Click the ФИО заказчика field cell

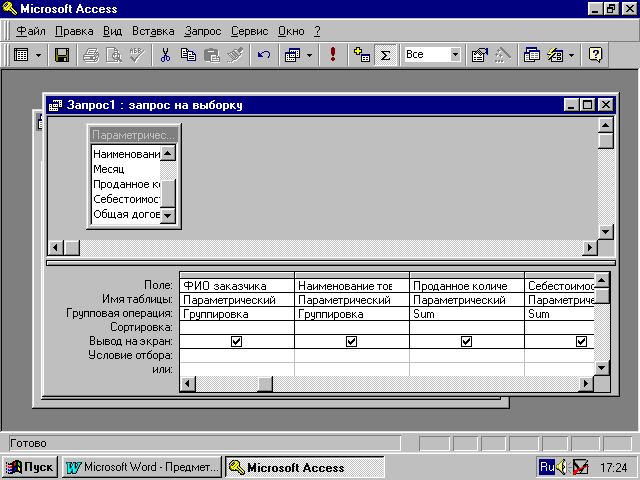237,286
